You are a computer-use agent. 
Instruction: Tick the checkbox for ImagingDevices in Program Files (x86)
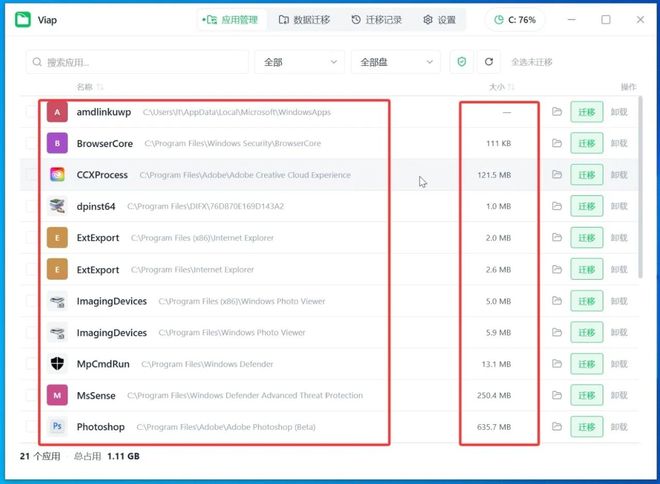(x=31, y=301)
